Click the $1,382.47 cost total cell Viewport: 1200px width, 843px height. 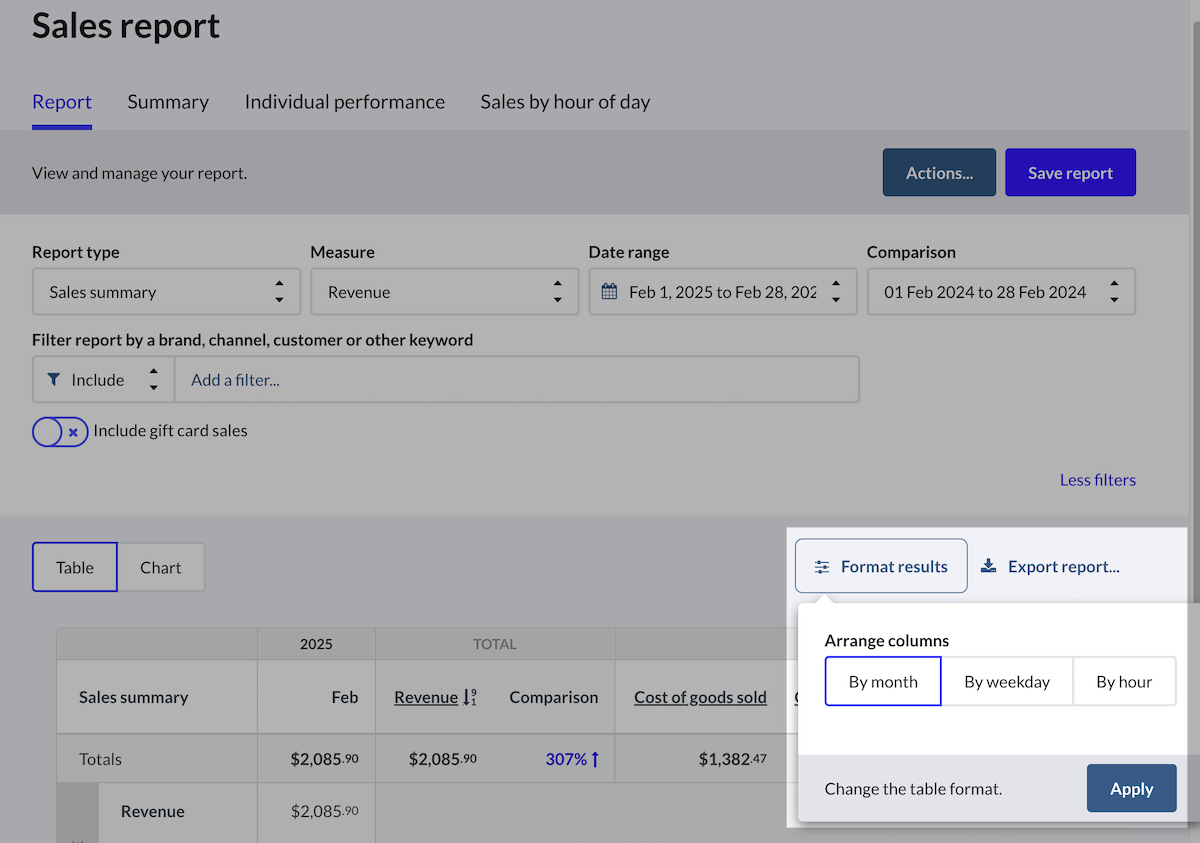[x=733, y=759]
